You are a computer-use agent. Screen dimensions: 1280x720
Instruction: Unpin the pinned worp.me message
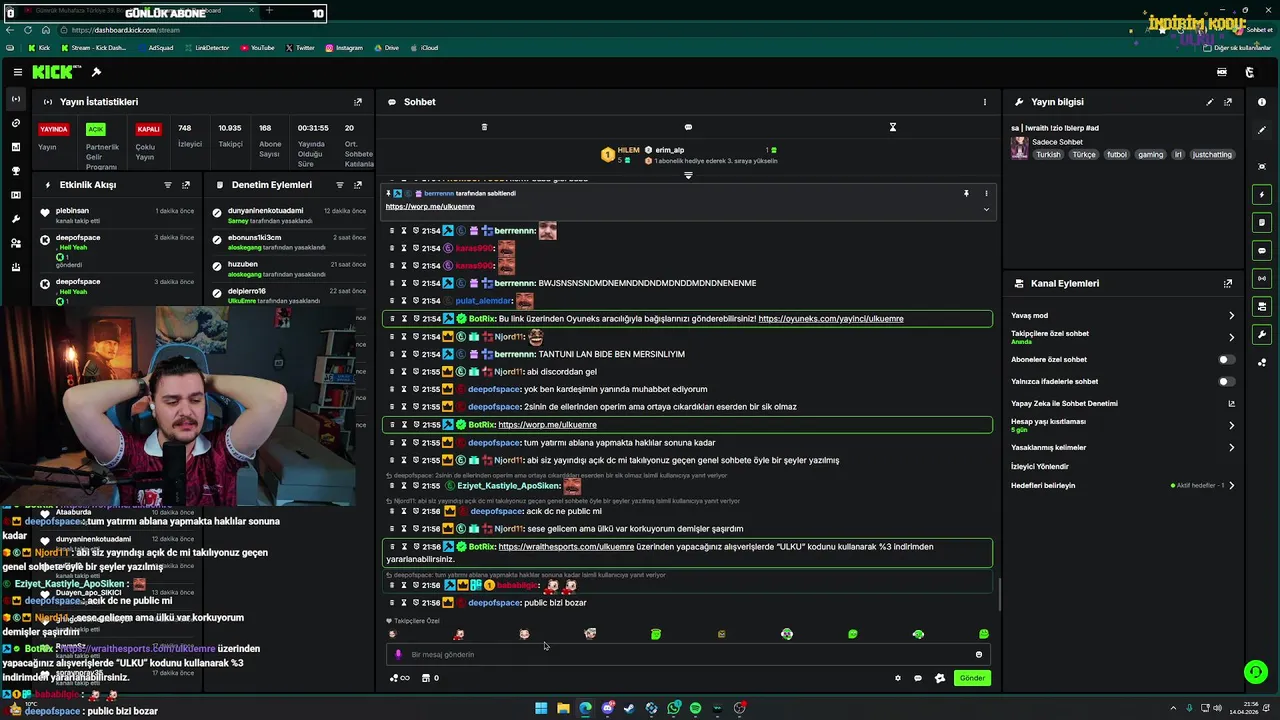pos(966,193)
